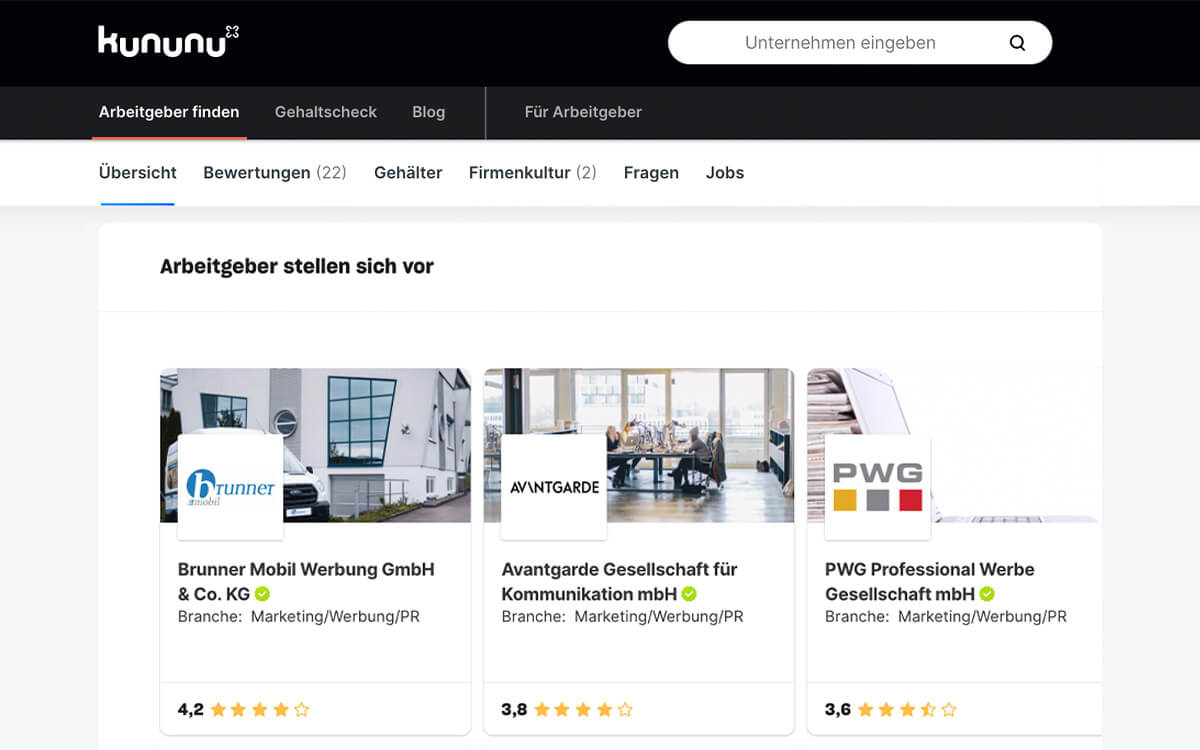Click the 4,2 star rating of Brunner Mobil
Image resolution: width=1200 pixels, height=750 pixels.
pyautogui.click(x=244, y=710)
